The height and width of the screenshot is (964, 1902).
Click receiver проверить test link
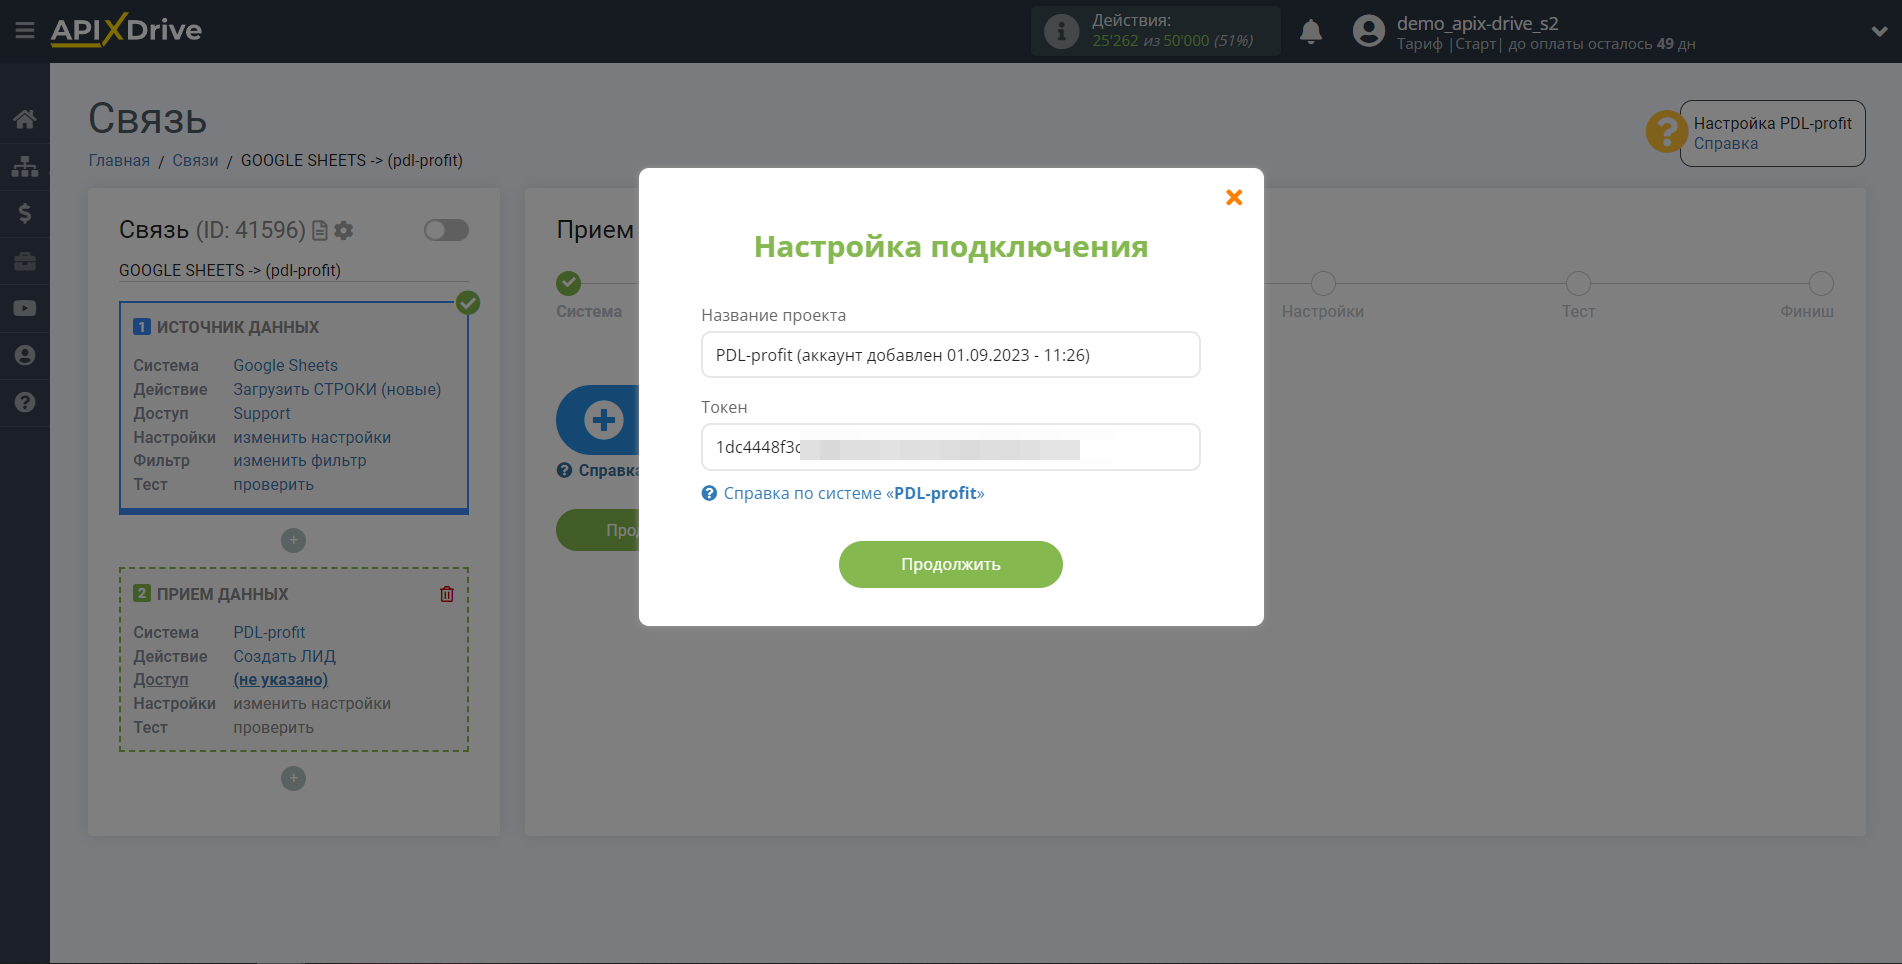[273, 727]
